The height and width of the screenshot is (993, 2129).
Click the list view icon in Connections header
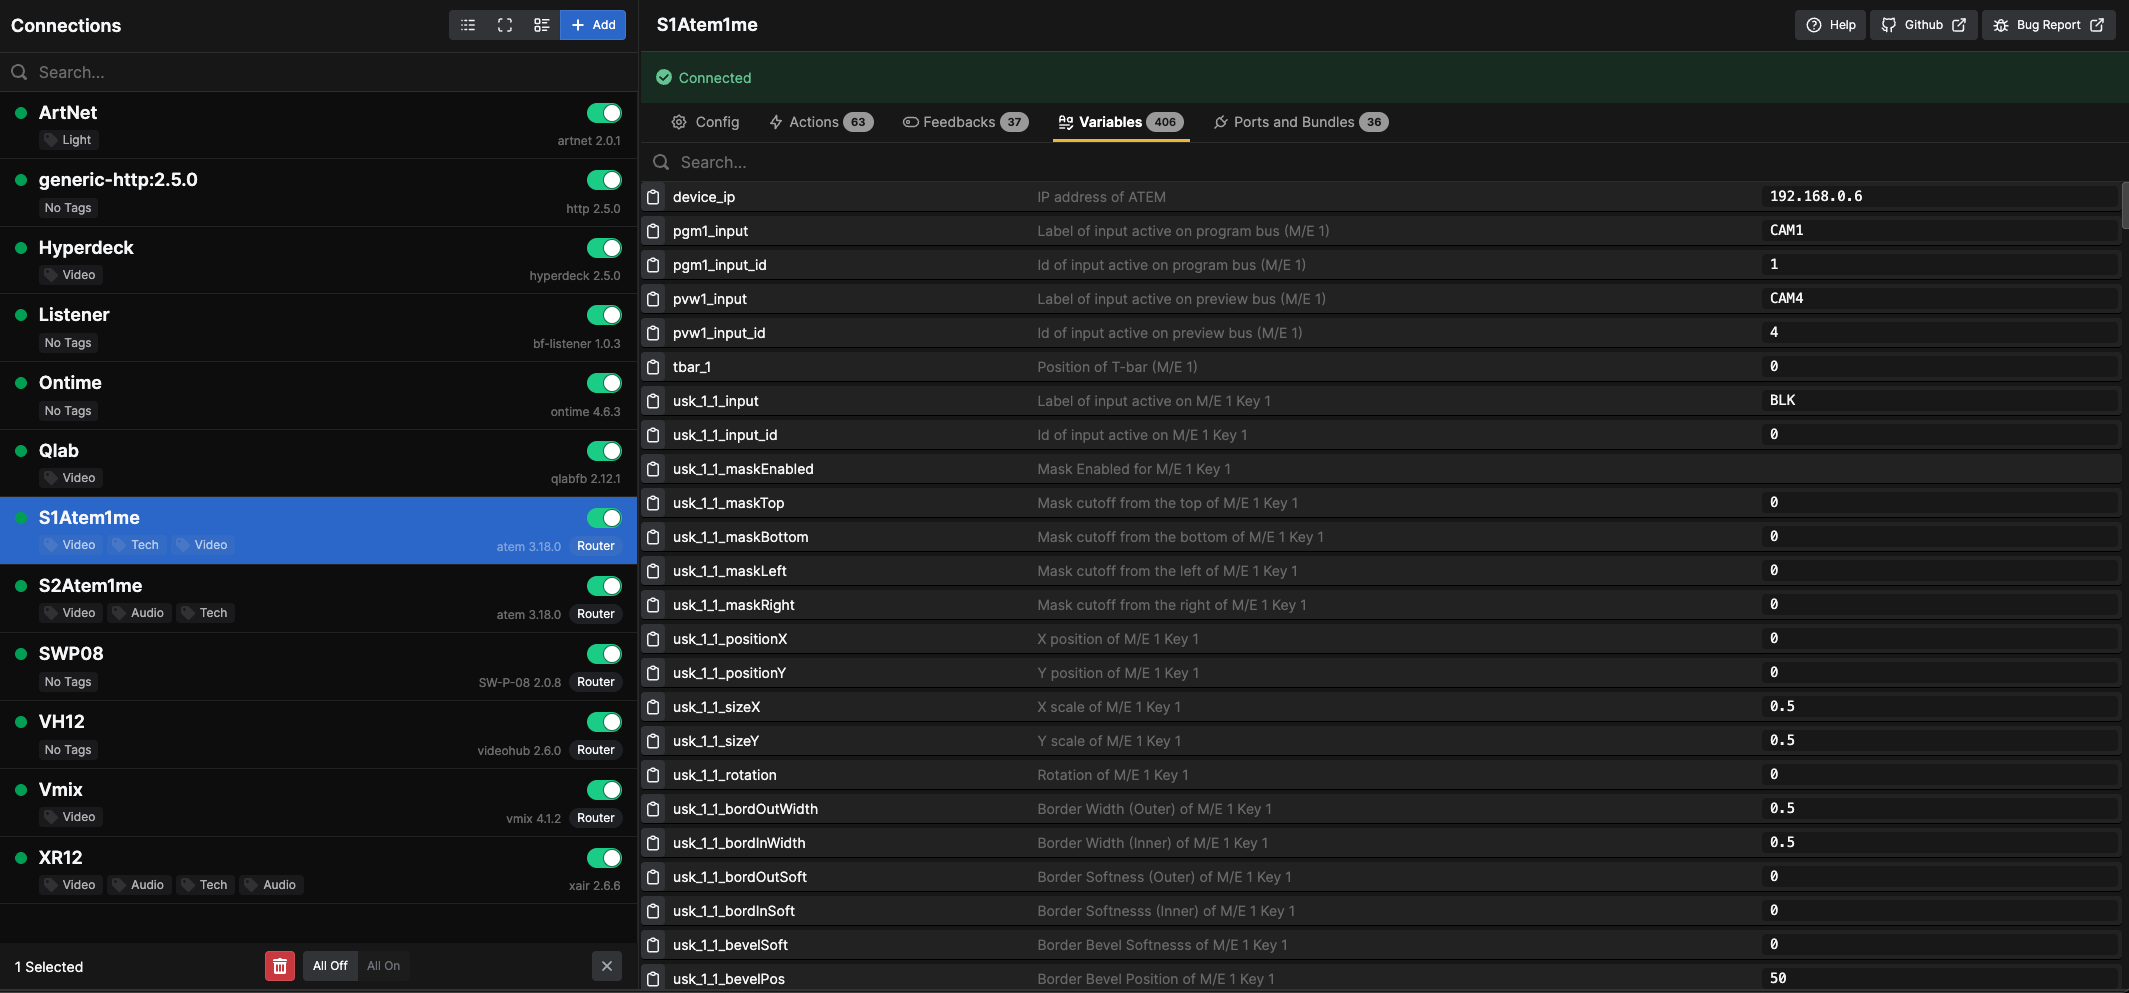click(x=468, y=25)
